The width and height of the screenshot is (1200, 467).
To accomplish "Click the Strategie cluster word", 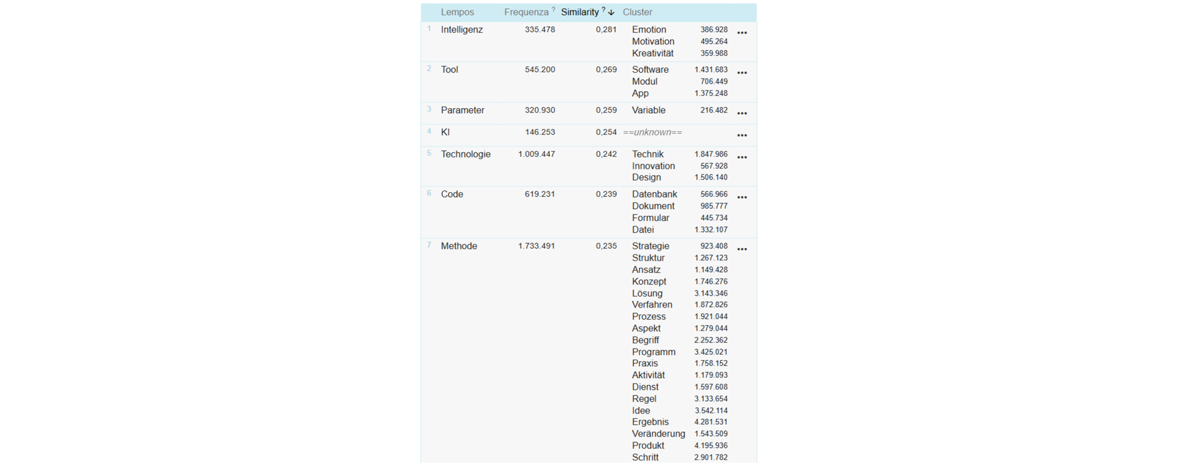I will (651, 246).
